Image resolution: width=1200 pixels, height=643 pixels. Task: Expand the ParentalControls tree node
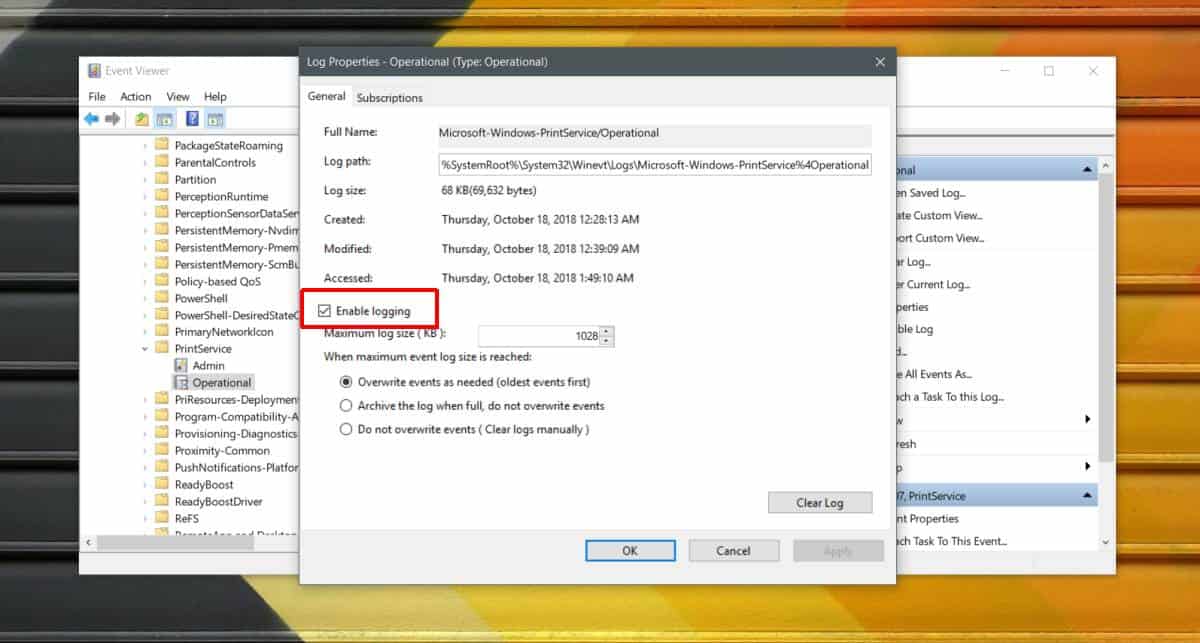[145, 162]
